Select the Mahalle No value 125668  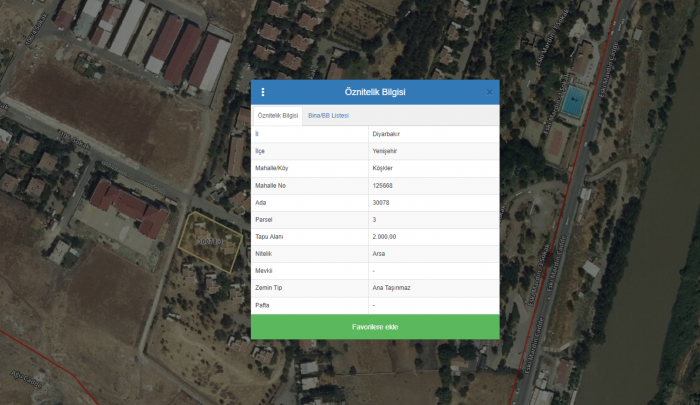point(382,185)
